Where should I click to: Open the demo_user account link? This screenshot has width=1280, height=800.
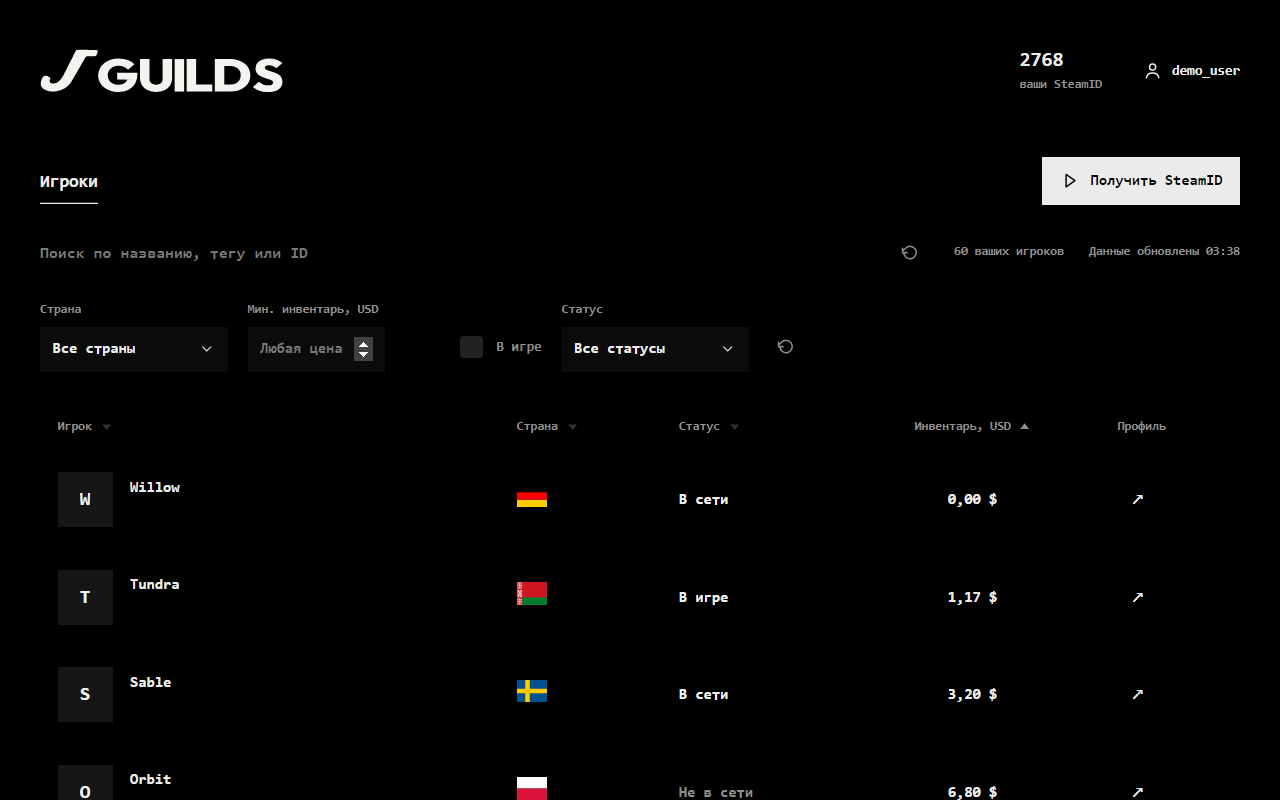point(1192,71)
